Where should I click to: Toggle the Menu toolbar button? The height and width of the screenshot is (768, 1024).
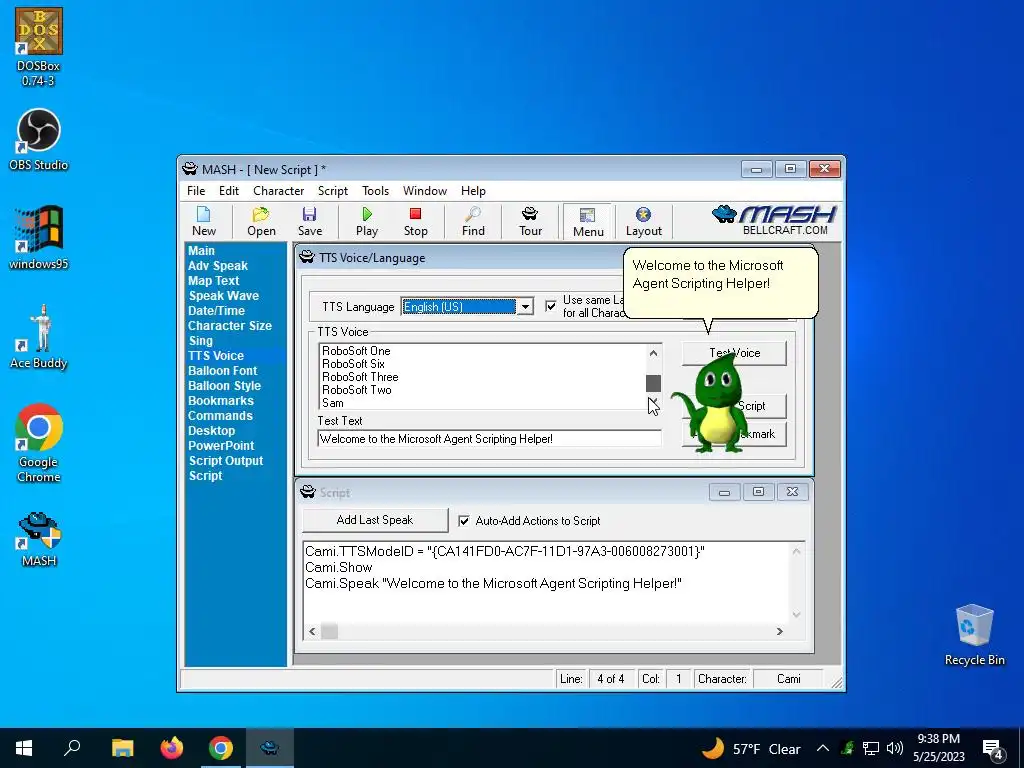click(588, 222)
